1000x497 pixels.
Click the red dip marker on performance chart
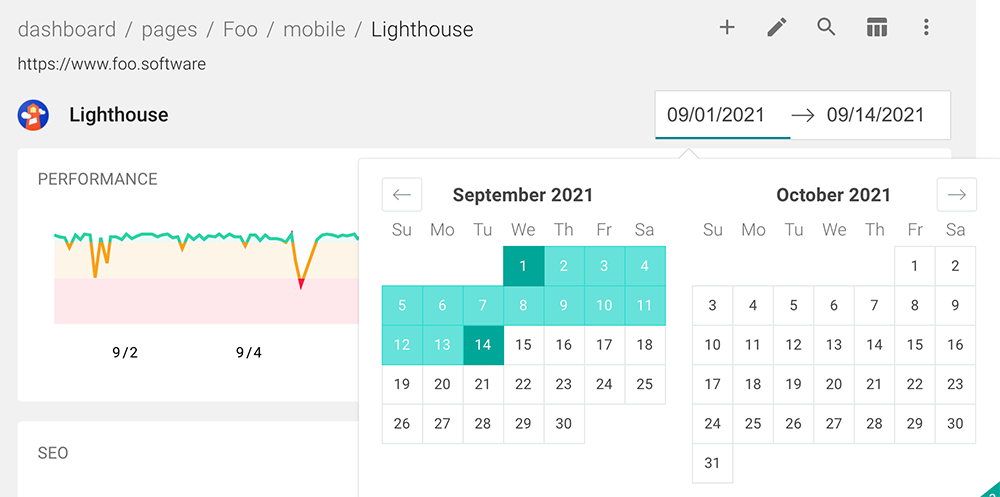[x=300, y=284]
